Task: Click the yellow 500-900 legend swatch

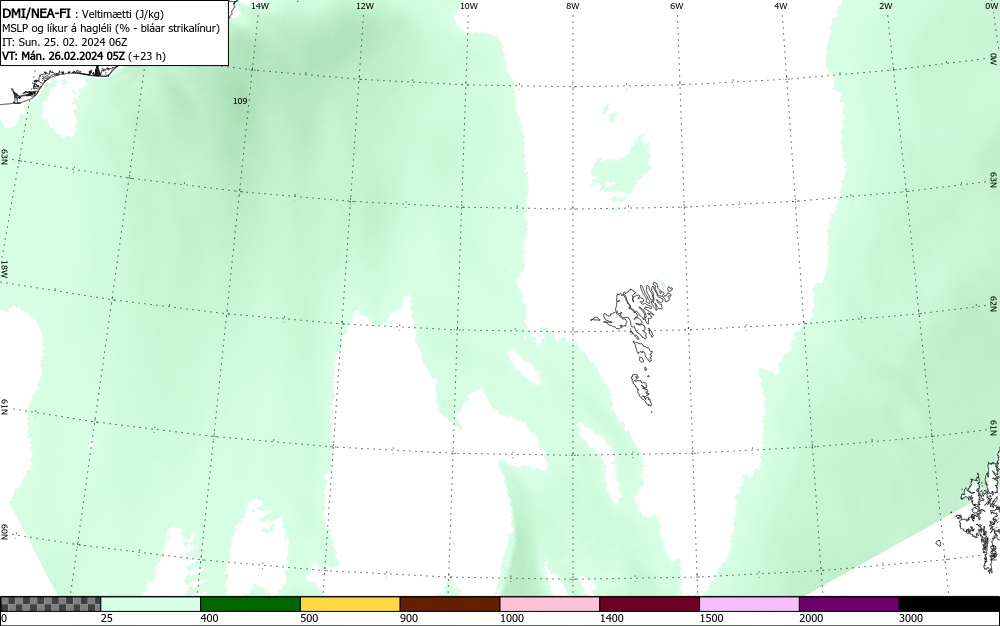Action: tap(350, 604)
